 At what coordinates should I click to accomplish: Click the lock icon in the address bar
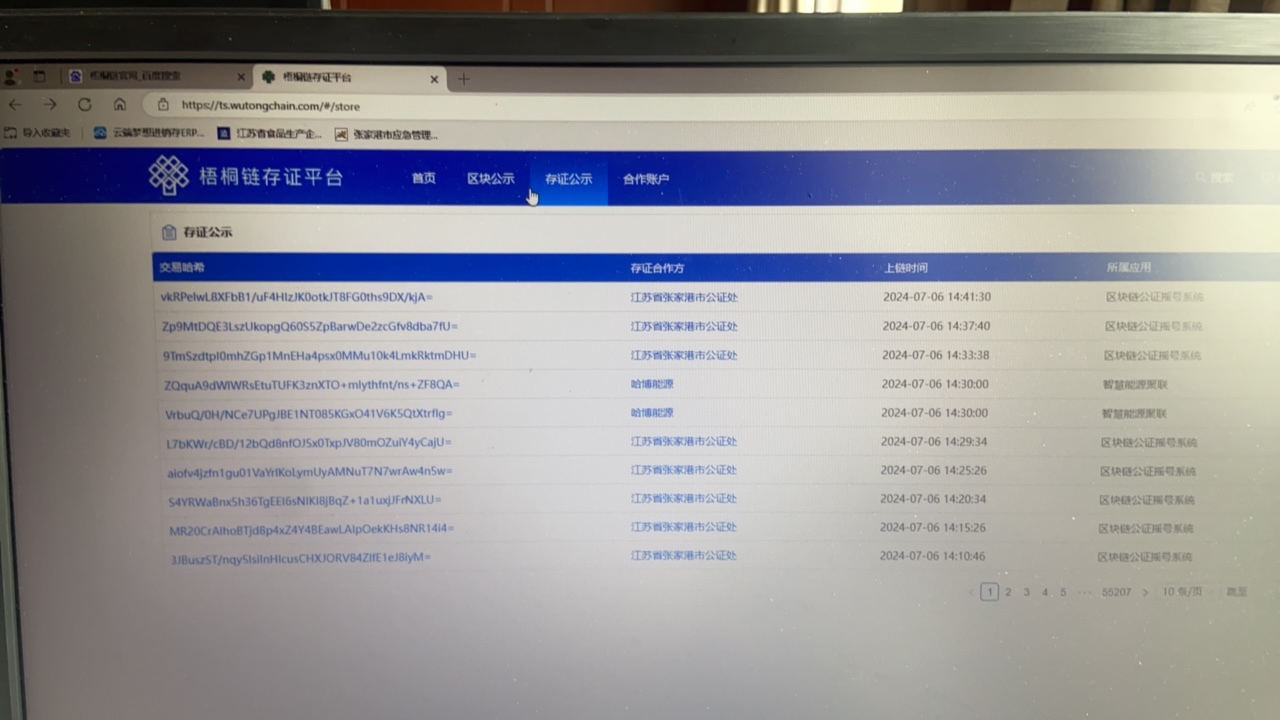tap(163, 104)
